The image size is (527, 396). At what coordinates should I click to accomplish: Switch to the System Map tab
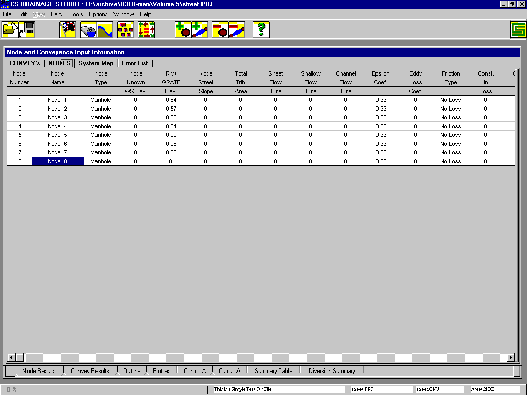point(96,63)
